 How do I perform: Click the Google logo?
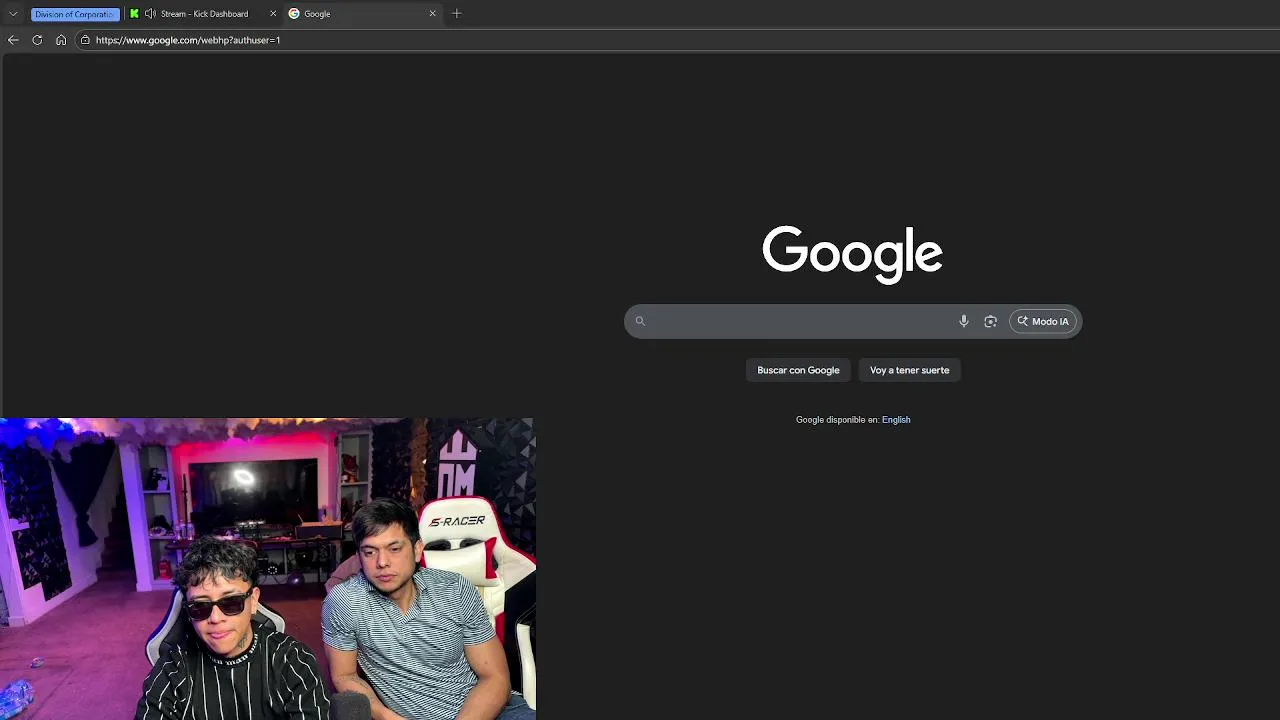[x=852, y=254]
